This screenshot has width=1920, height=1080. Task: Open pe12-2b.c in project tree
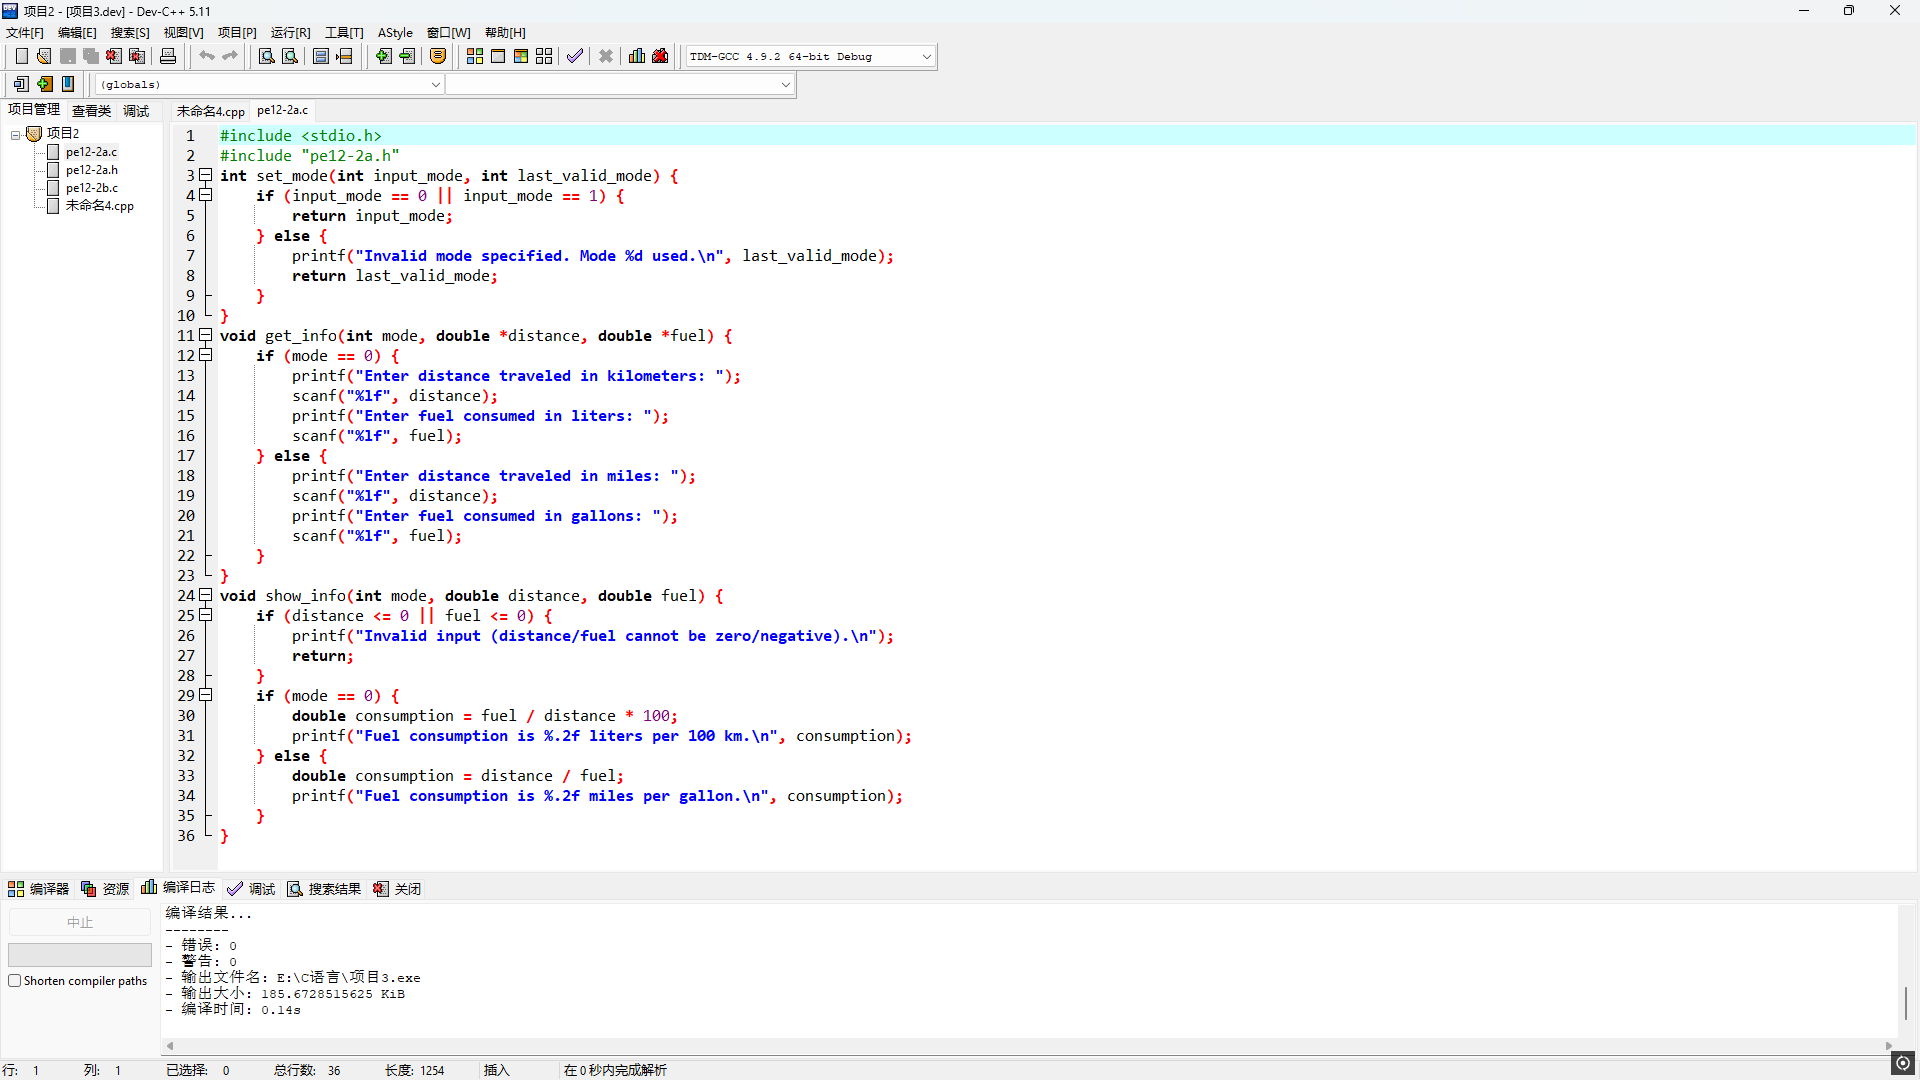coord(91,188)
